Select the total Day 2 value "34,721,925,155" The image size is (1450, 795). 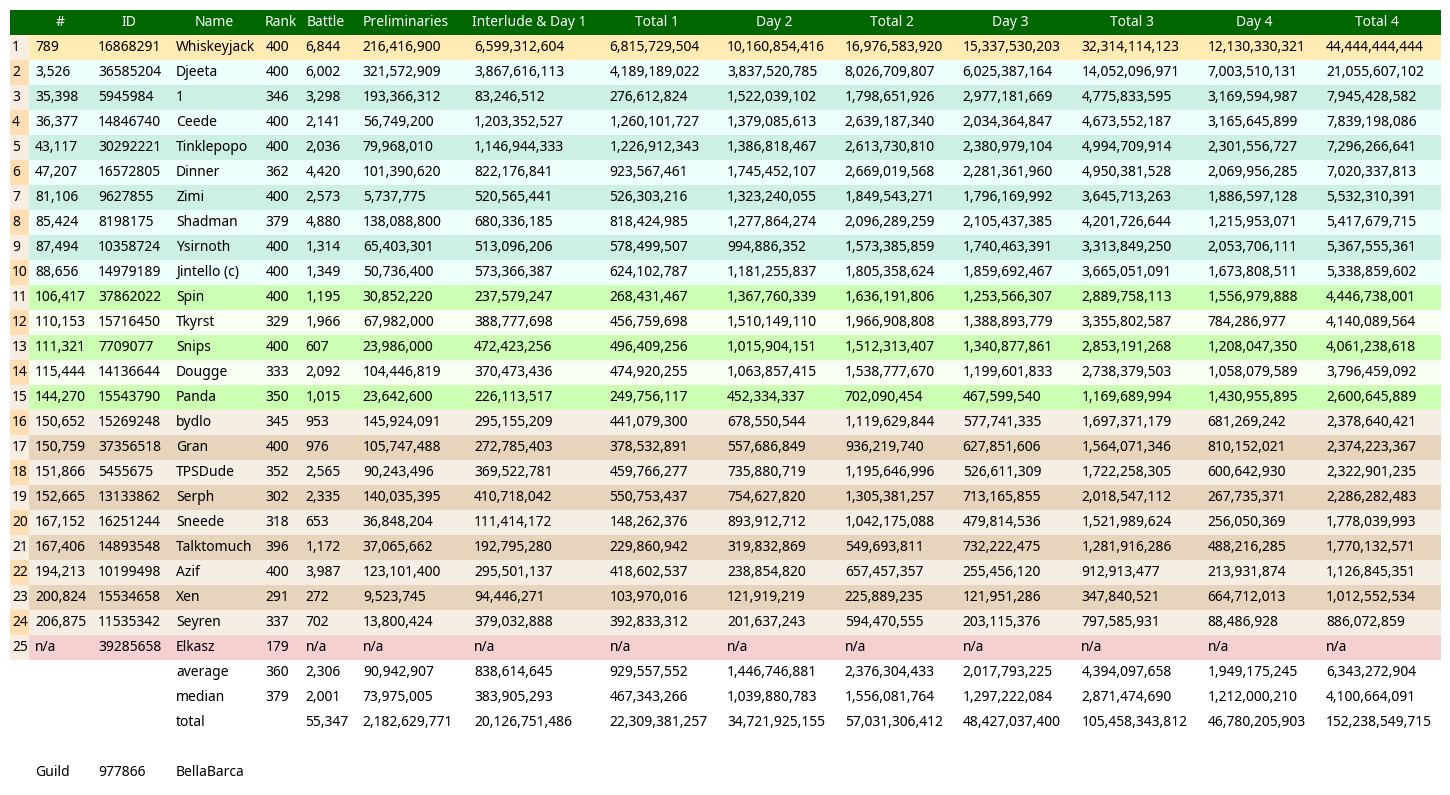[776, 721]
